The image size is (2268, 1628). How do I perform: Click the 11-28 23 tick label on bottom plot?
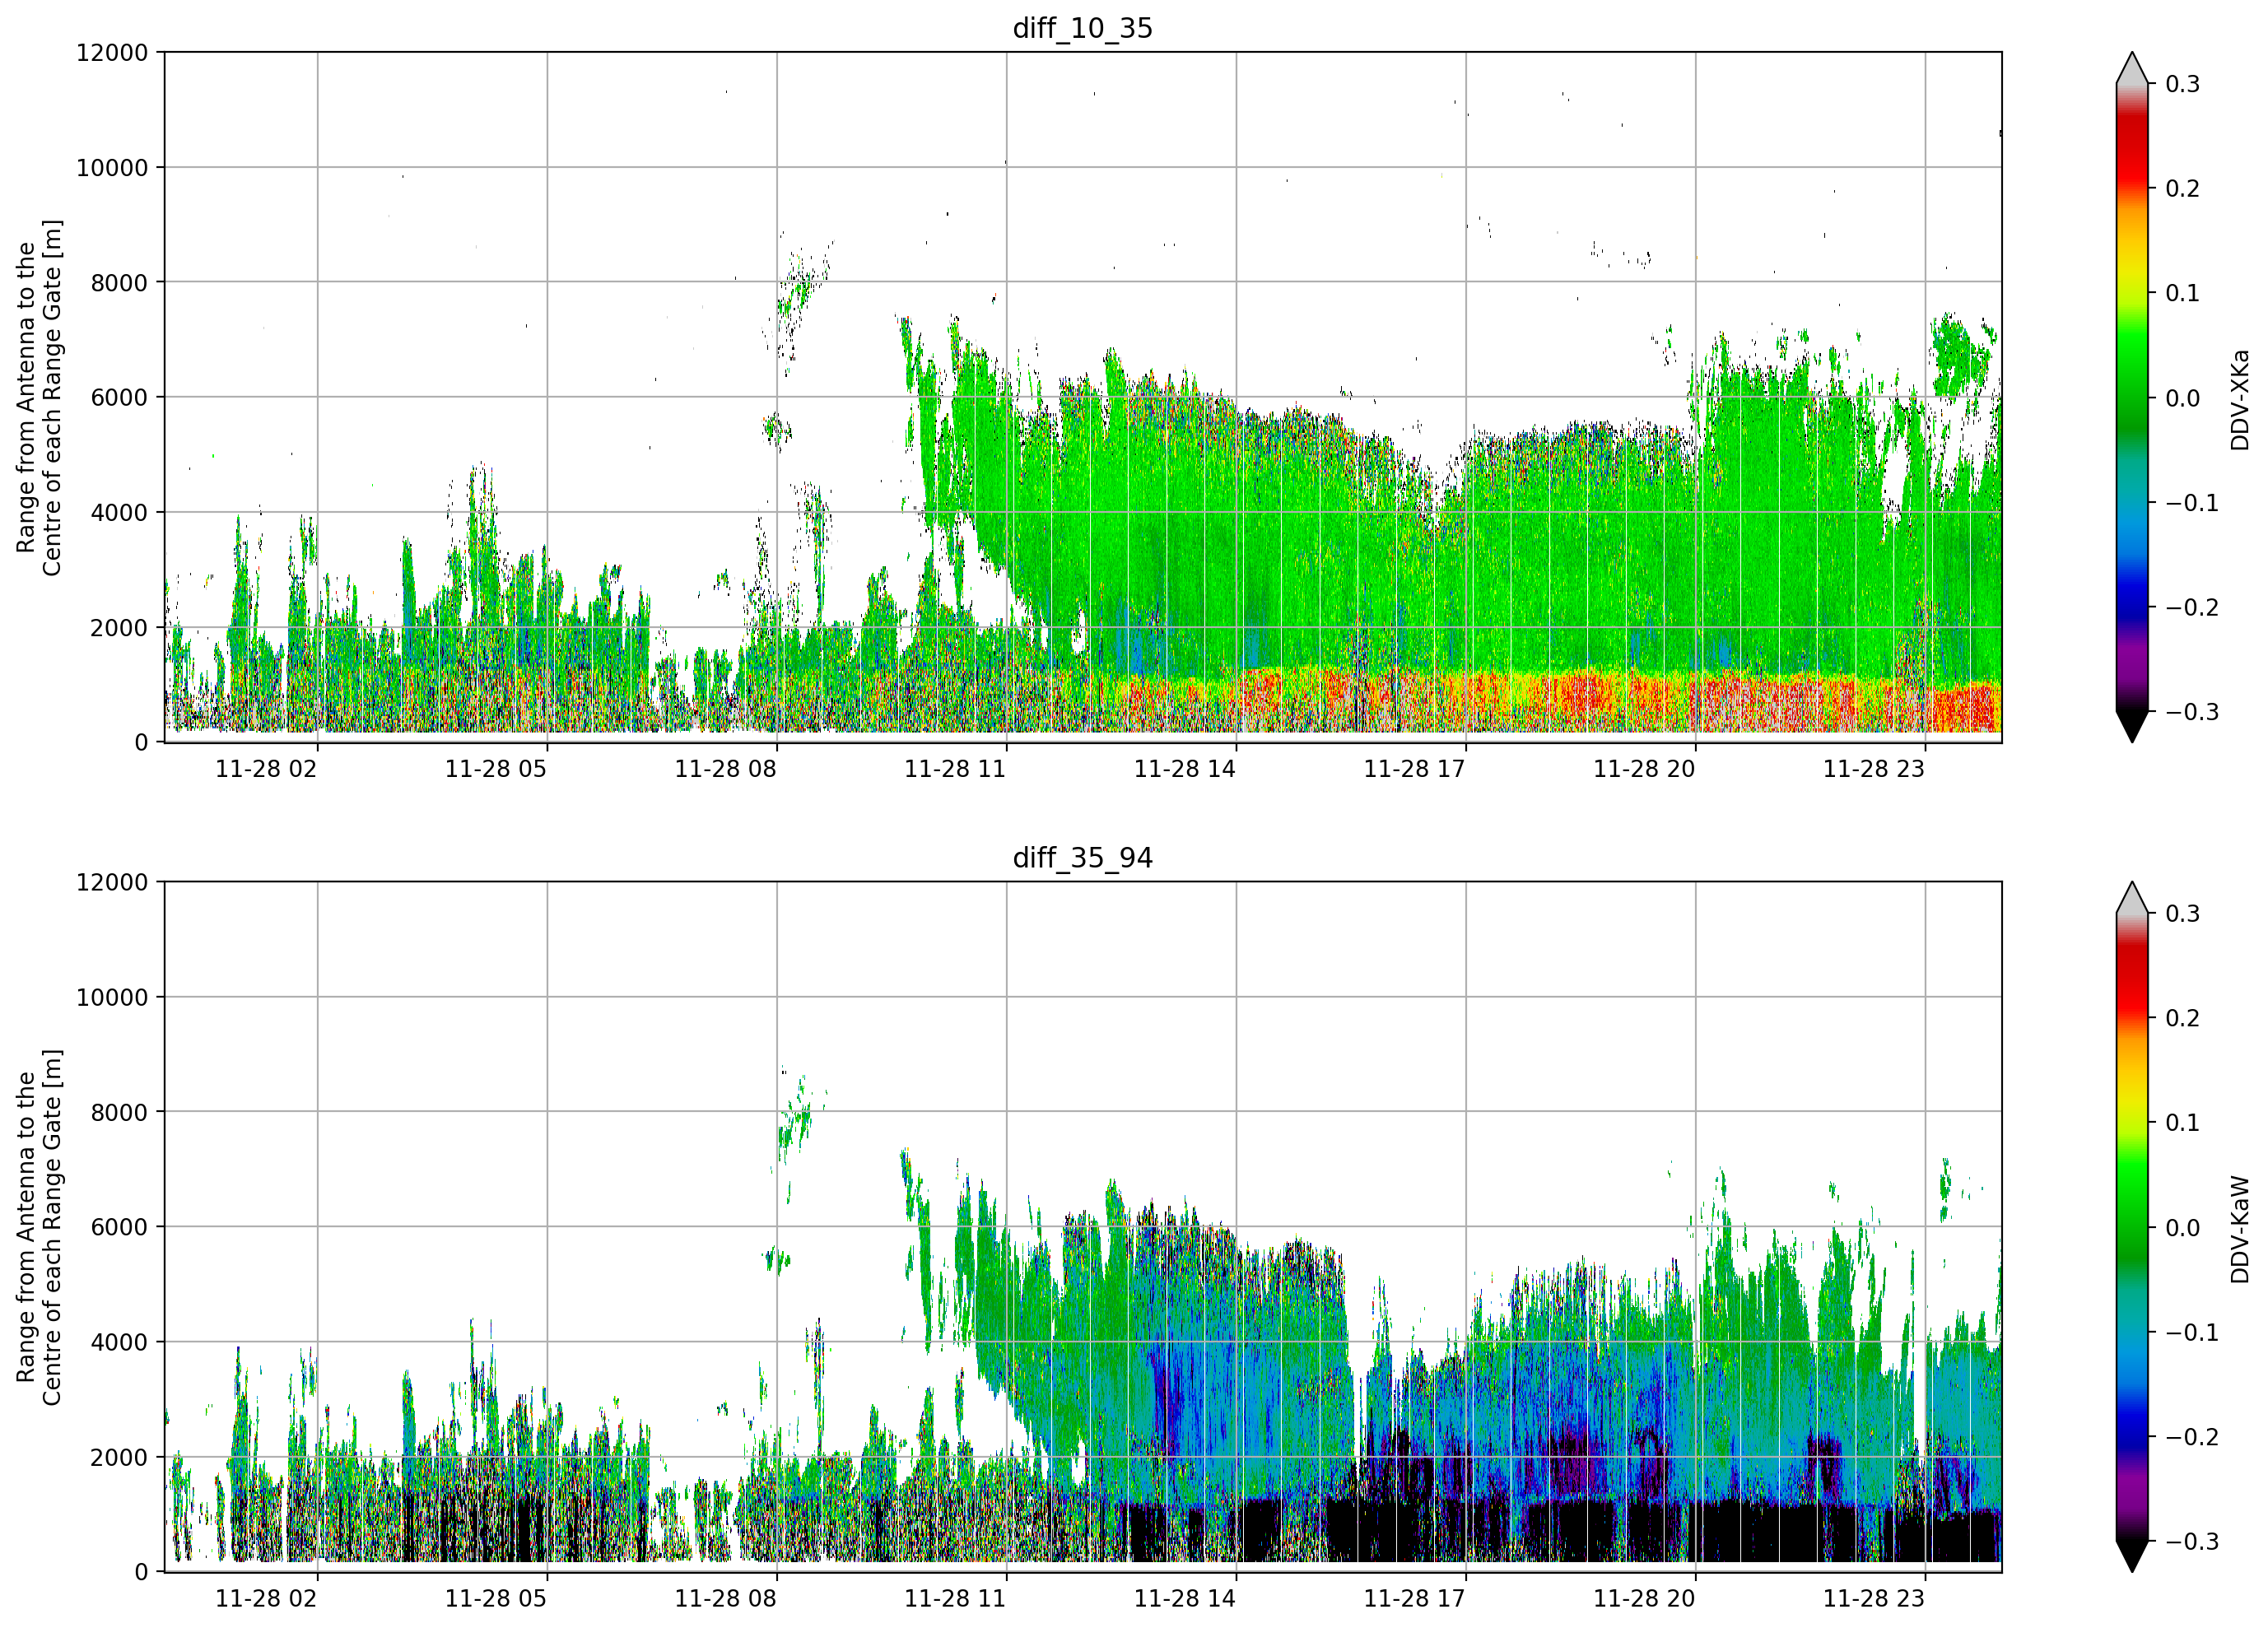(x=1874, y=1599)
